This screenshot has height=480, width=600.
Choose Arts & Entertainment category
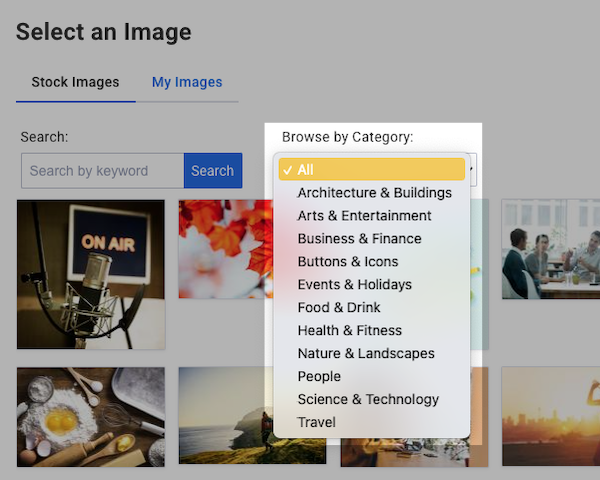coord(364,216)
